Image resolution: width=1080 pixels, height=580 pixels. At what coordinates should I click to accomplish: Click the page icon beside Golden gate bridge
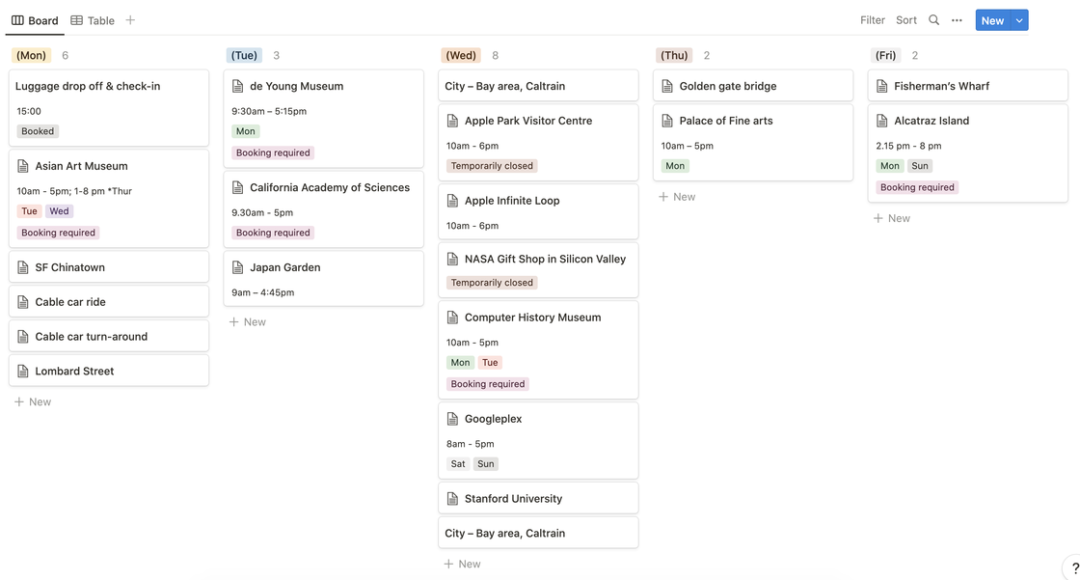pyautogui.click(x=667, y=86)
